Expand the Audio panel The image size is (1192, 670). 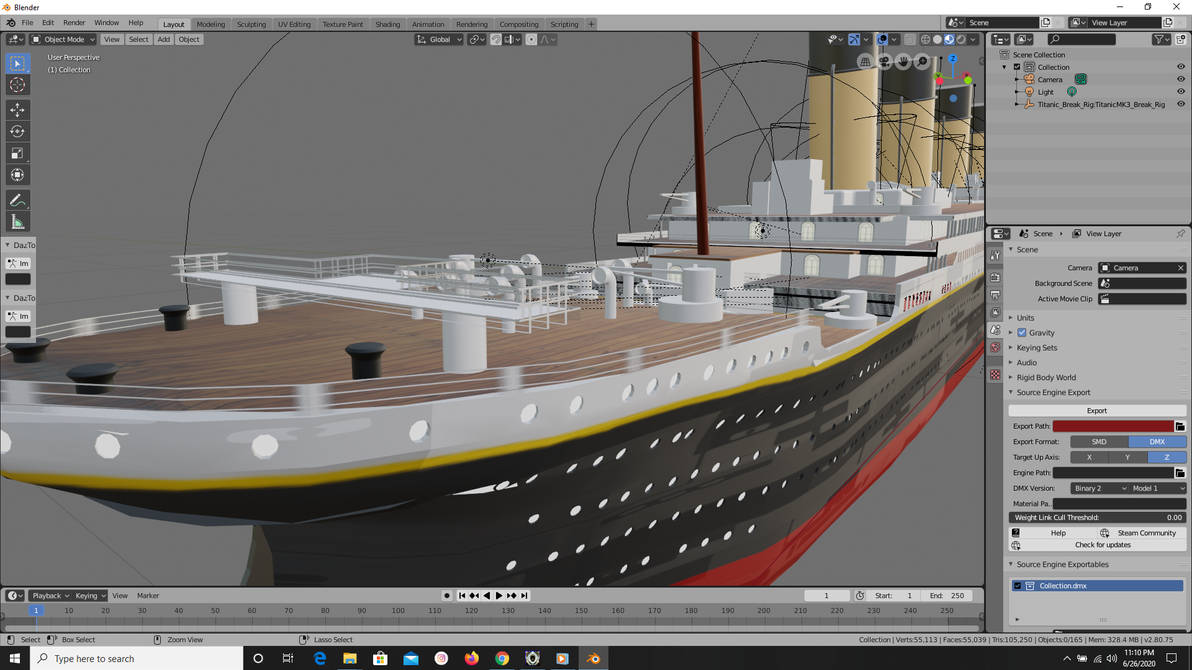click(x=1026, y=363)
